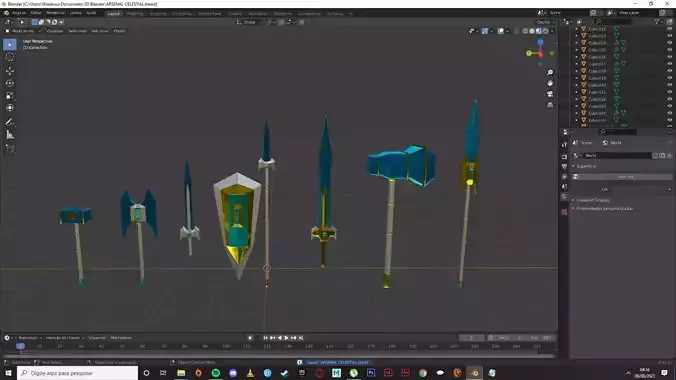Open the pivot point dropdown

pos(270,22)
